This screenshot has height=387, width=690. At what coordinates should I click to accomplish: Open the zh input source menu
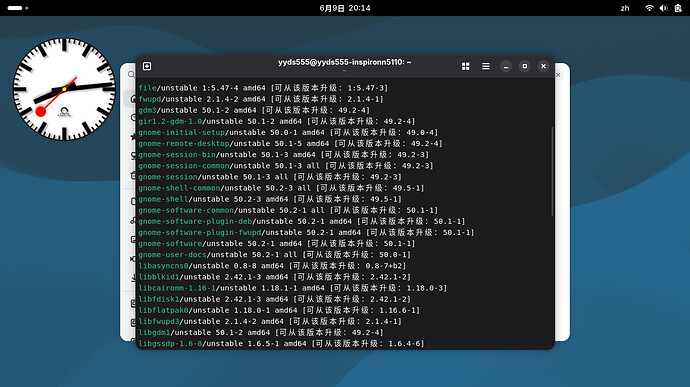point(625,8)
